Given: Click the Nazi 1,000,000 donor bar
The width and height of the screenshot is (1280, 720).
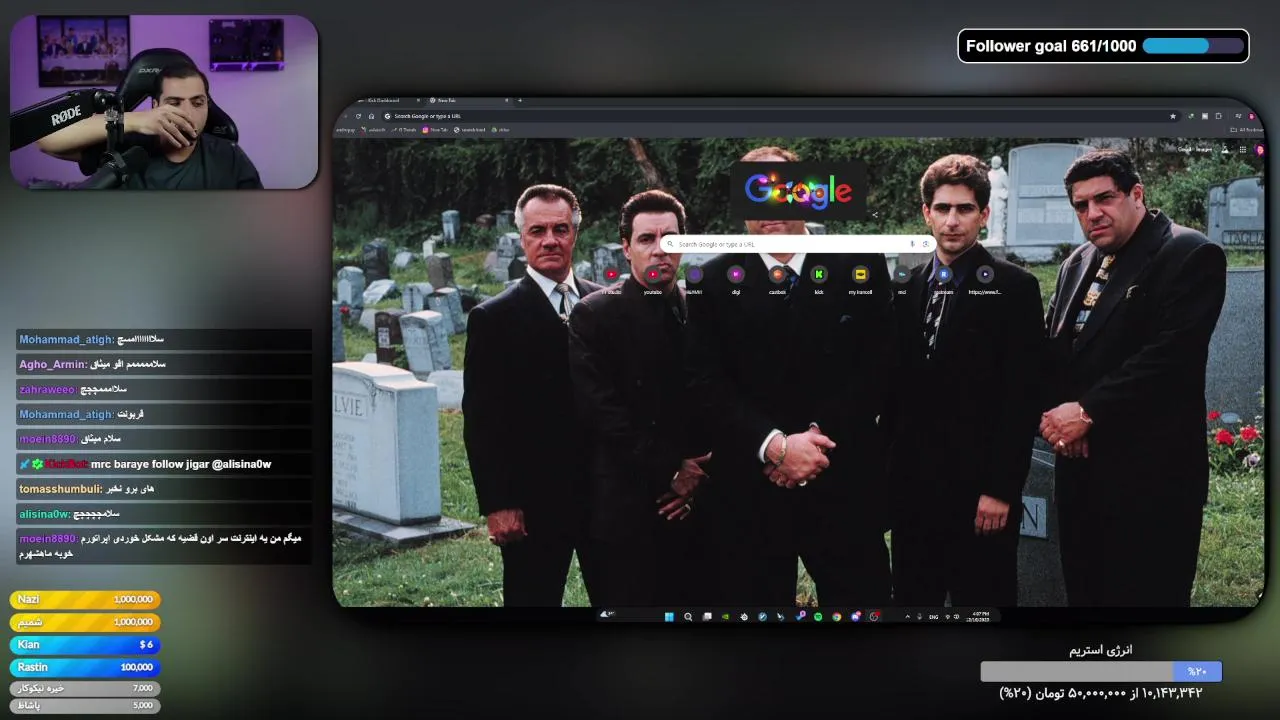Looking at the screenshot, I should pos(85,599).
